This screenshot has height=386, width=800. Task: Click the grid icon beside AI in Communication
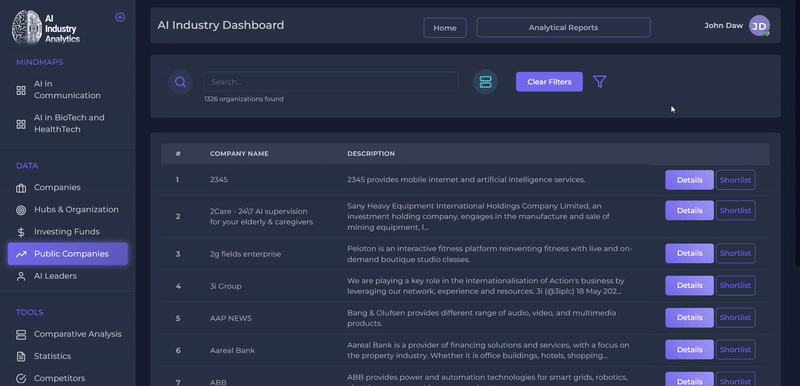tap(21, 90)
